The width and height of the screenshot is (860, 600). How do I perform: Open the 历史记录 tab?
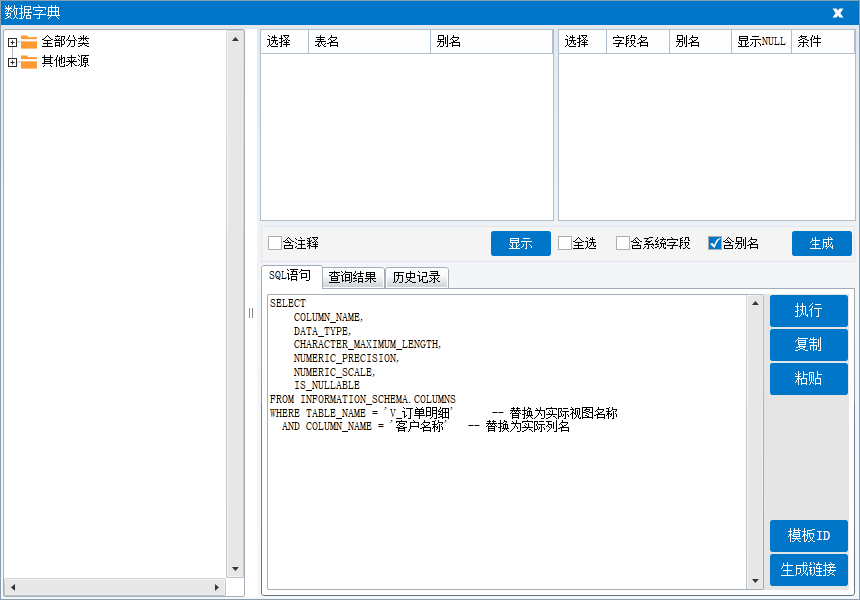417,278
